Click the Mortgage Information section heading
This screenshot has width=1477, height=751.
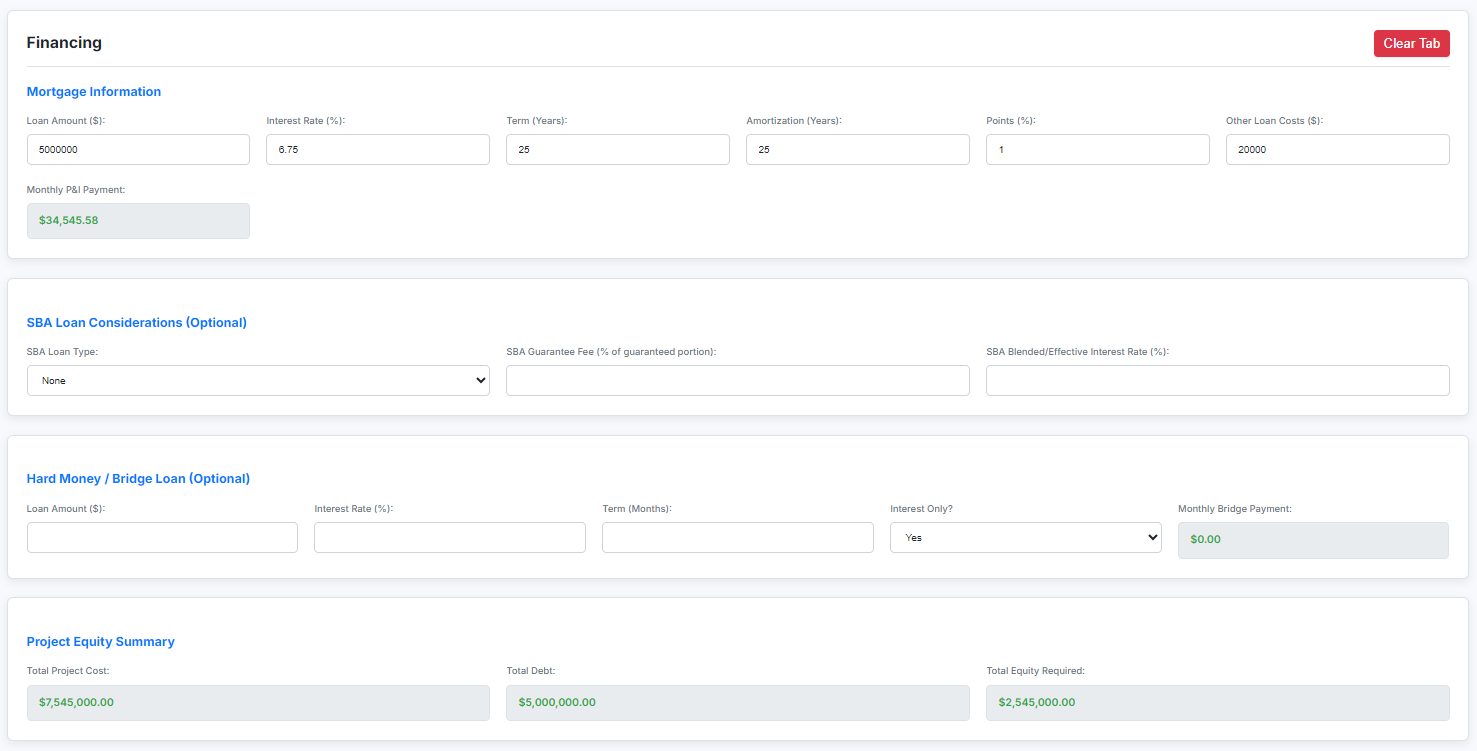[94, 91]
